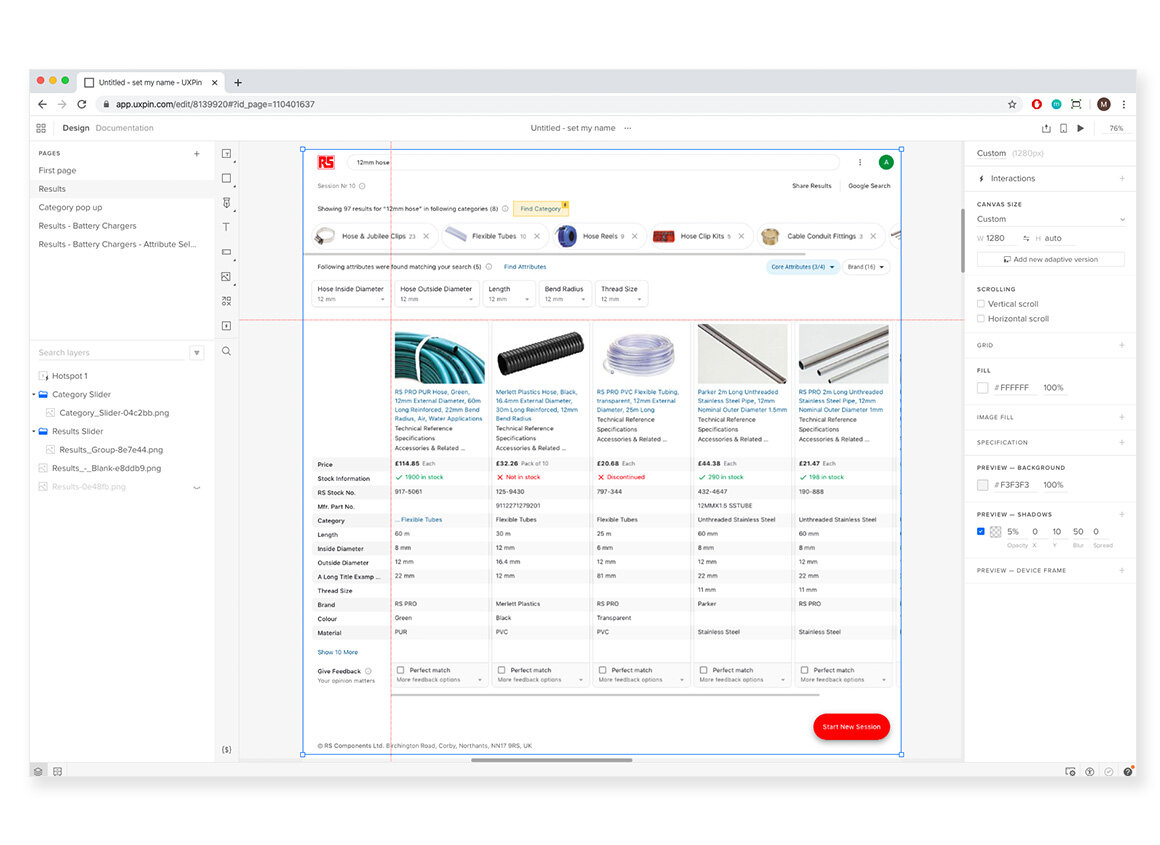Click the Start New Session button
The width and height of the screenshot is (1160, 845).
(x=852, y=727)
